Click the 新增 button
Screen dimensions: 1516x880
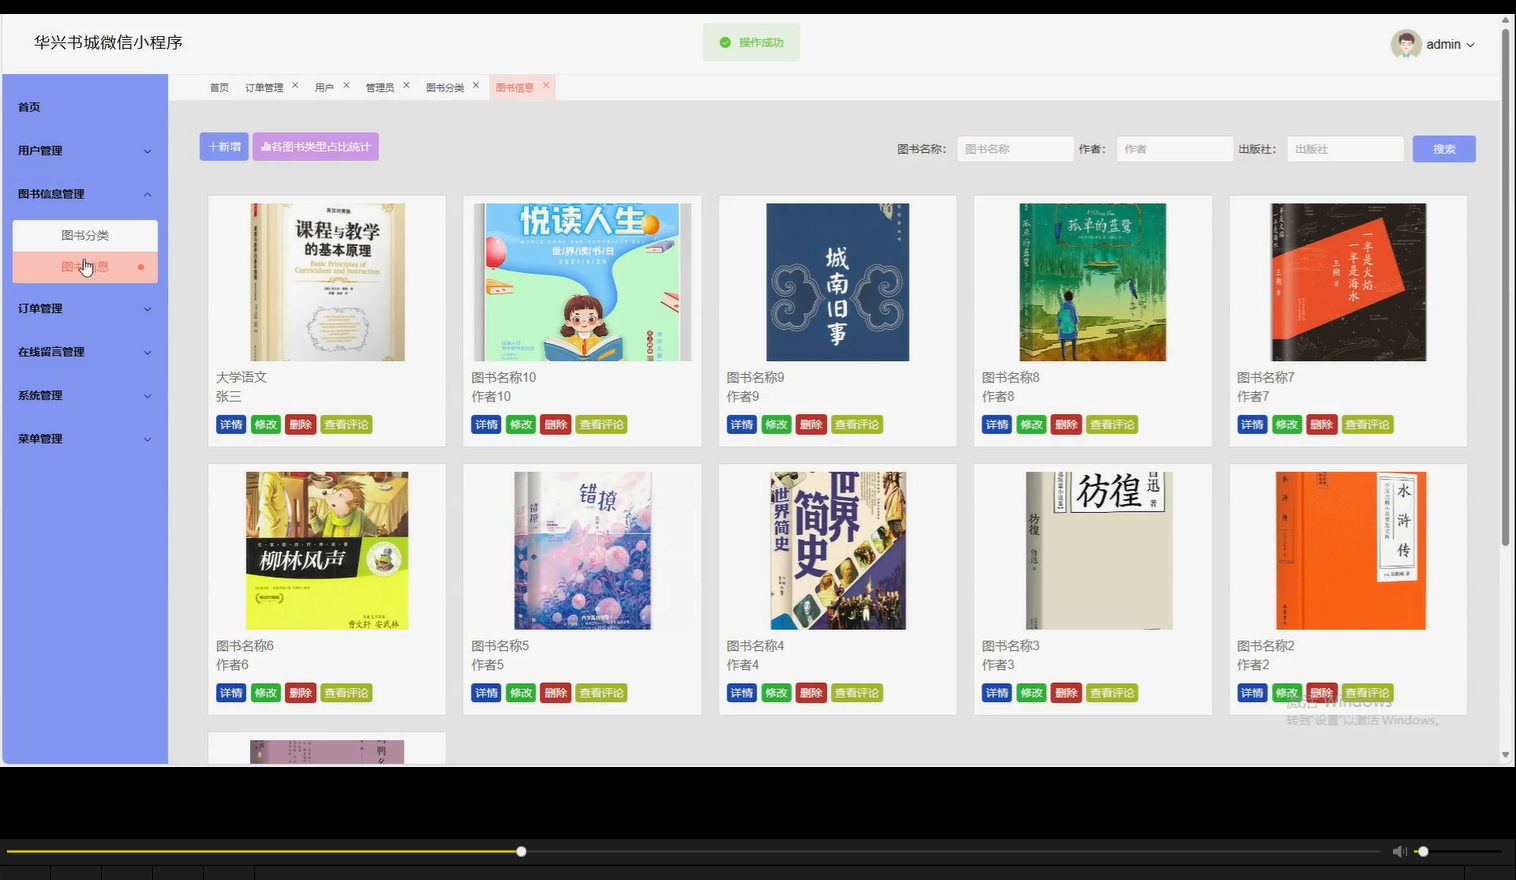(x=224, y=147)
